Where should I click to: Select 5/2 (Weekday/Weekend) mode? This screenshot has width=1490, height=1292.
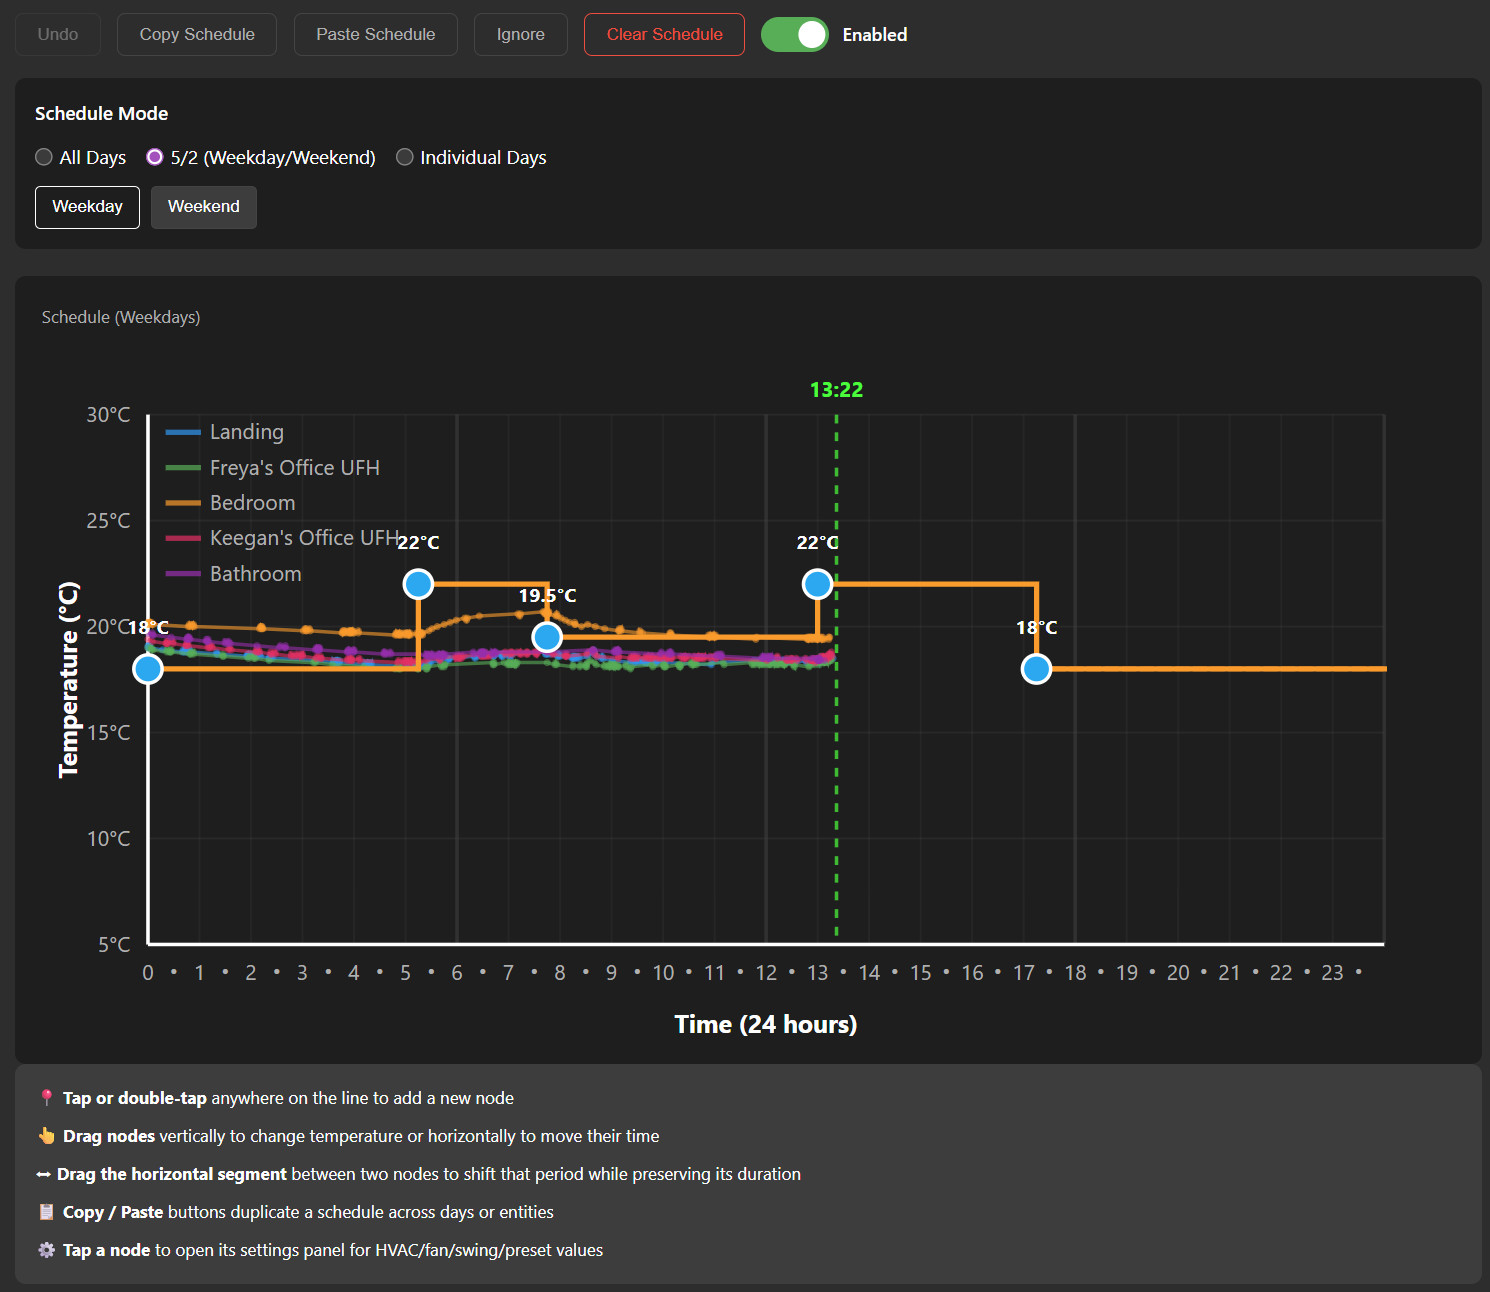155,157
